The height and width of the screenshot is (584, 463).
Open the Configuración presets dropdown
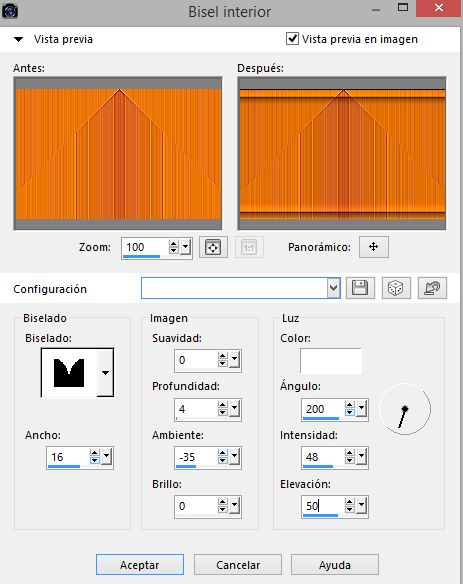pos(333,288)
